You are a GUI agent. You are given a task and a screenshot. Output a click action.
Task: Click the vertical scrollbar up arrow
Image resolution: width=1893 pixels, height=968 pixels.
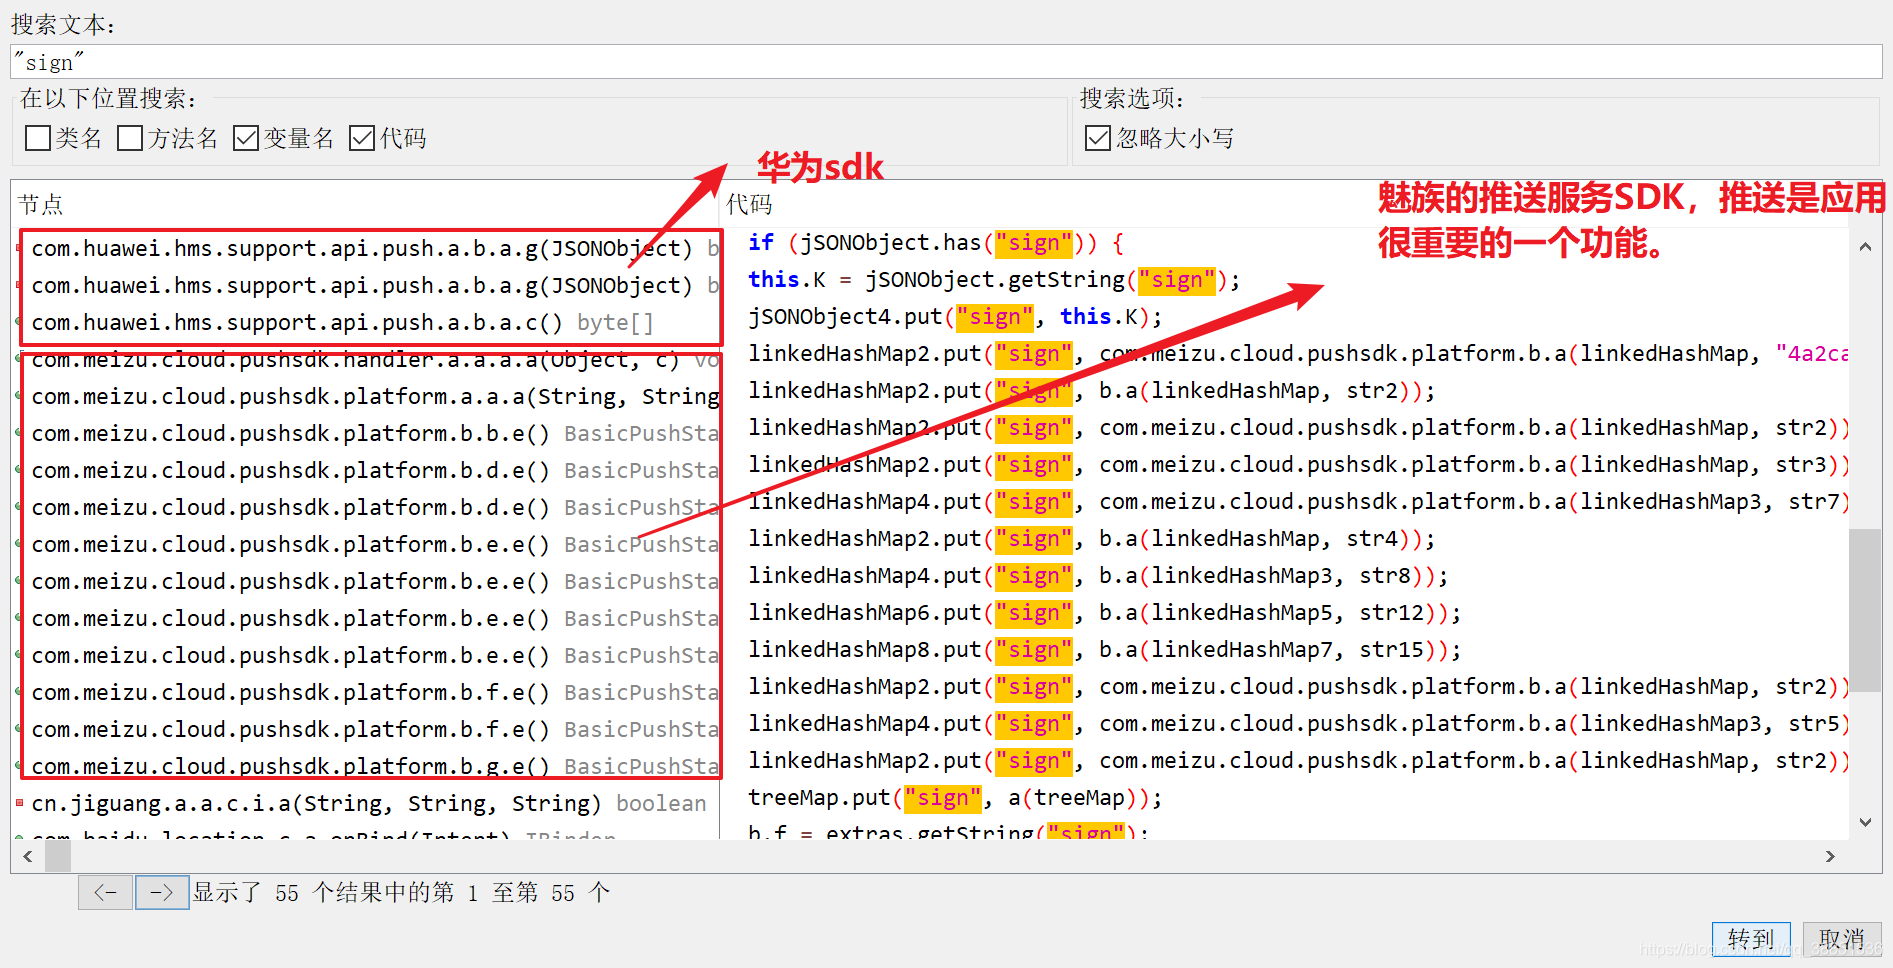(x=1865, y=247)
